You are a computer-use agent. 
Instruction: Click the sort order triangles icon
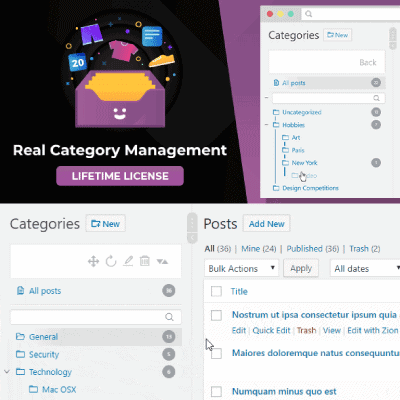162,261
